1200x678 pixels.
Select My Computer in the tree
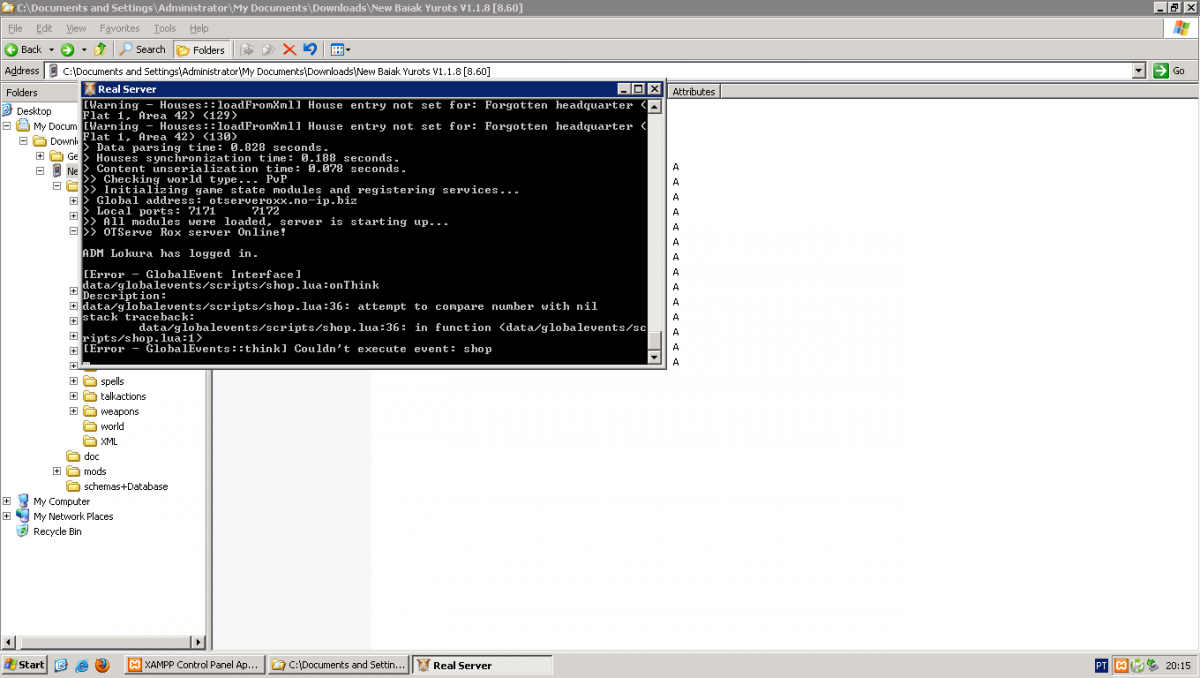point(61,501)
